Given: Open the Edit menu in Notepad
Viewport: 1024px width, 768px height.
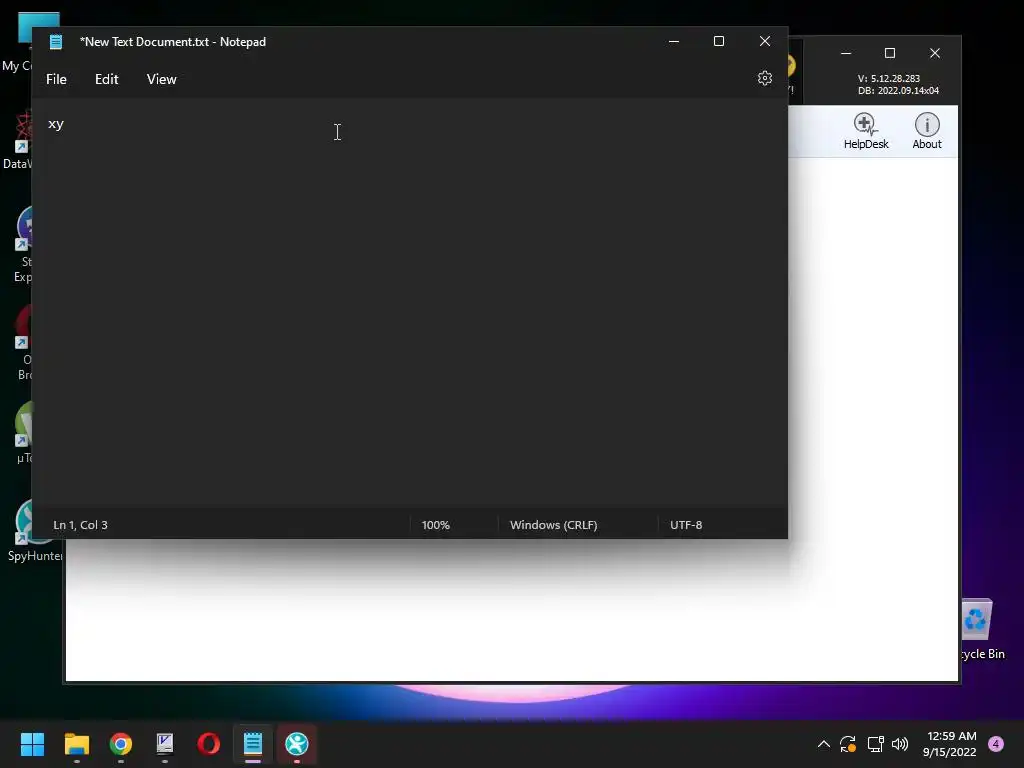Looking at the screenshot, I should tap(106, 79).
